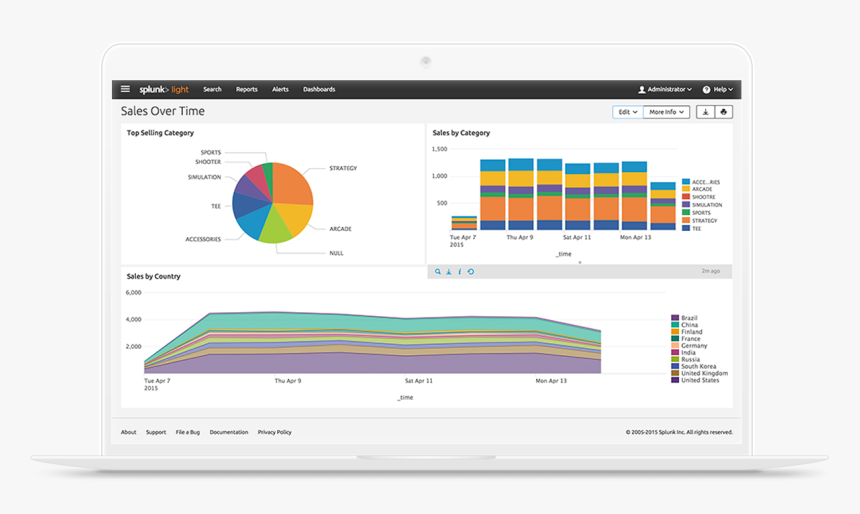The height and width of the screenshot is (514, 860).
Task: Open the hamburger navigation menu
Action: (x=125, y=89)
